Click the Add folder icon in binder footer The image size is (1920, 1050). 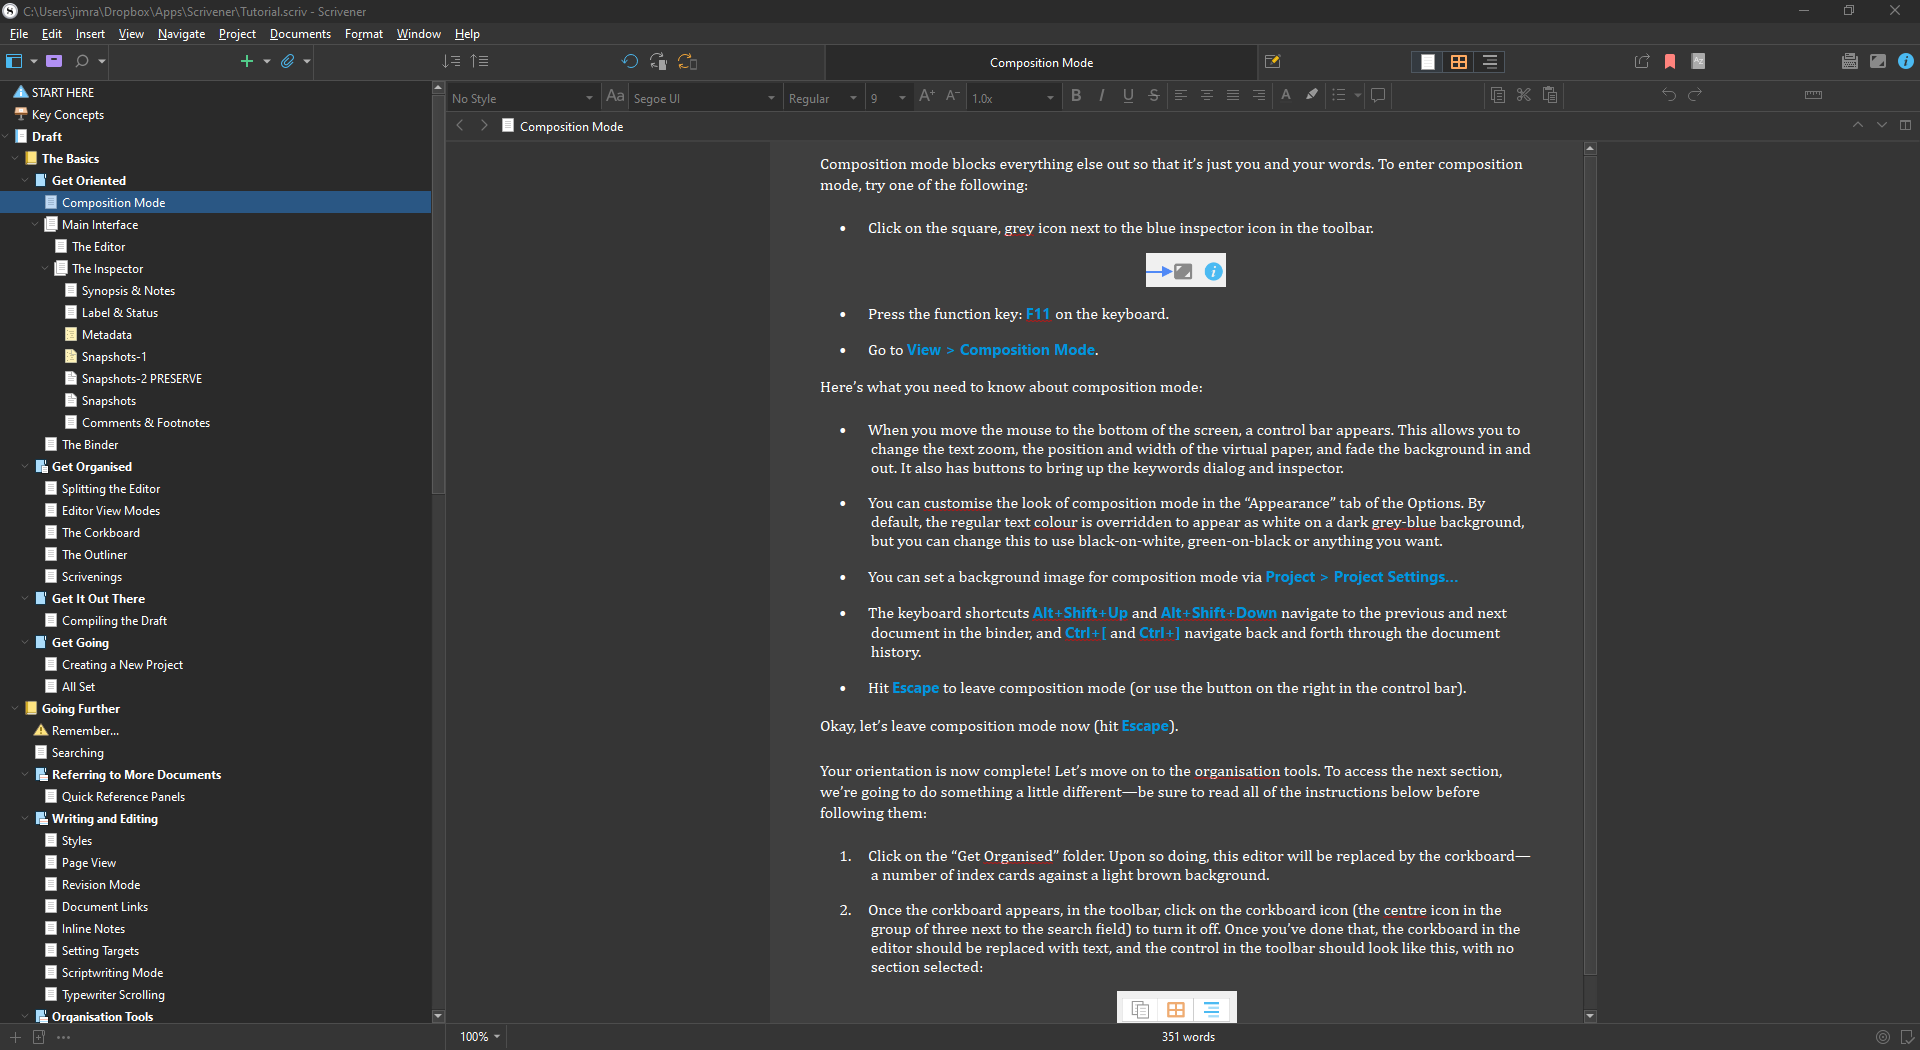pos(39,1037)
